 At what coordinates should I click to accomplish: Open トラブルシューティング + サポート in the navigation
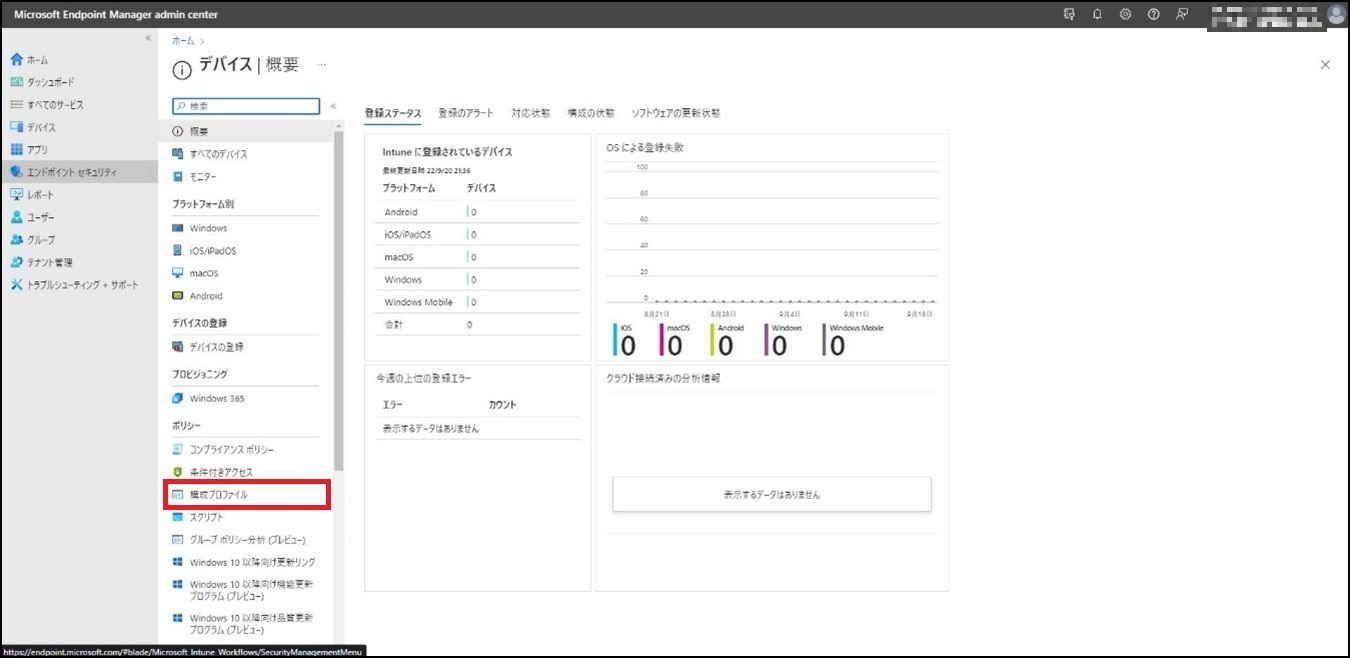coord(78,285)
